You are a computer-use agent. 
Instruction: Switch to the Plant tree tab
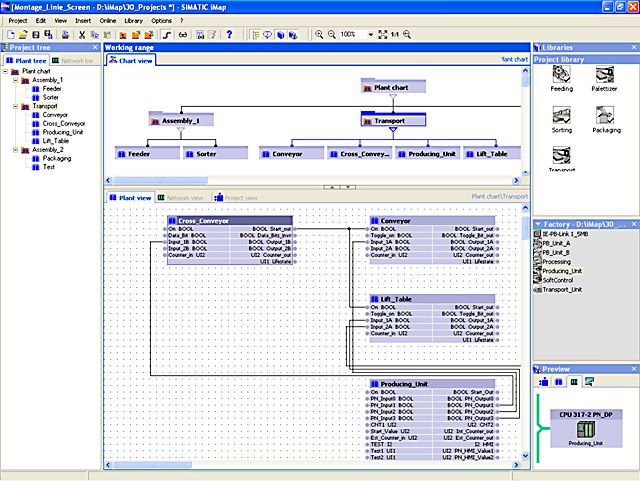click(27, 61)
